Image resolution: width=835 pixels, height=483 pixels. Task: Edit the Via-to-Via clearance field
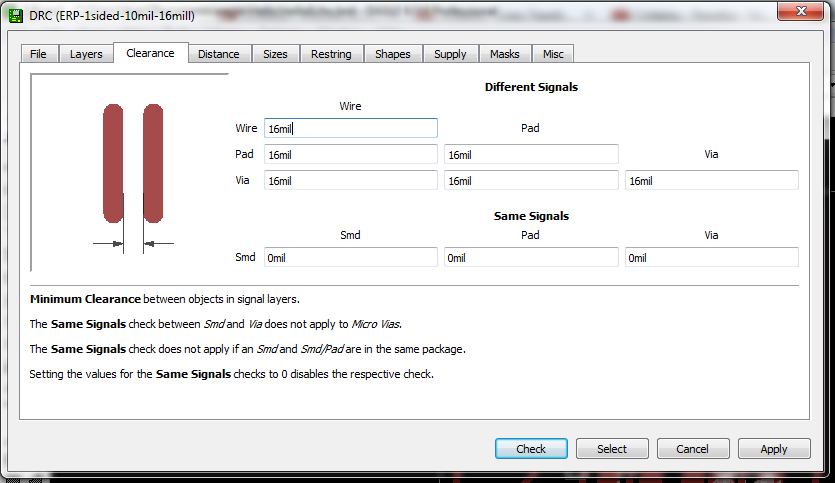[711, 180]
